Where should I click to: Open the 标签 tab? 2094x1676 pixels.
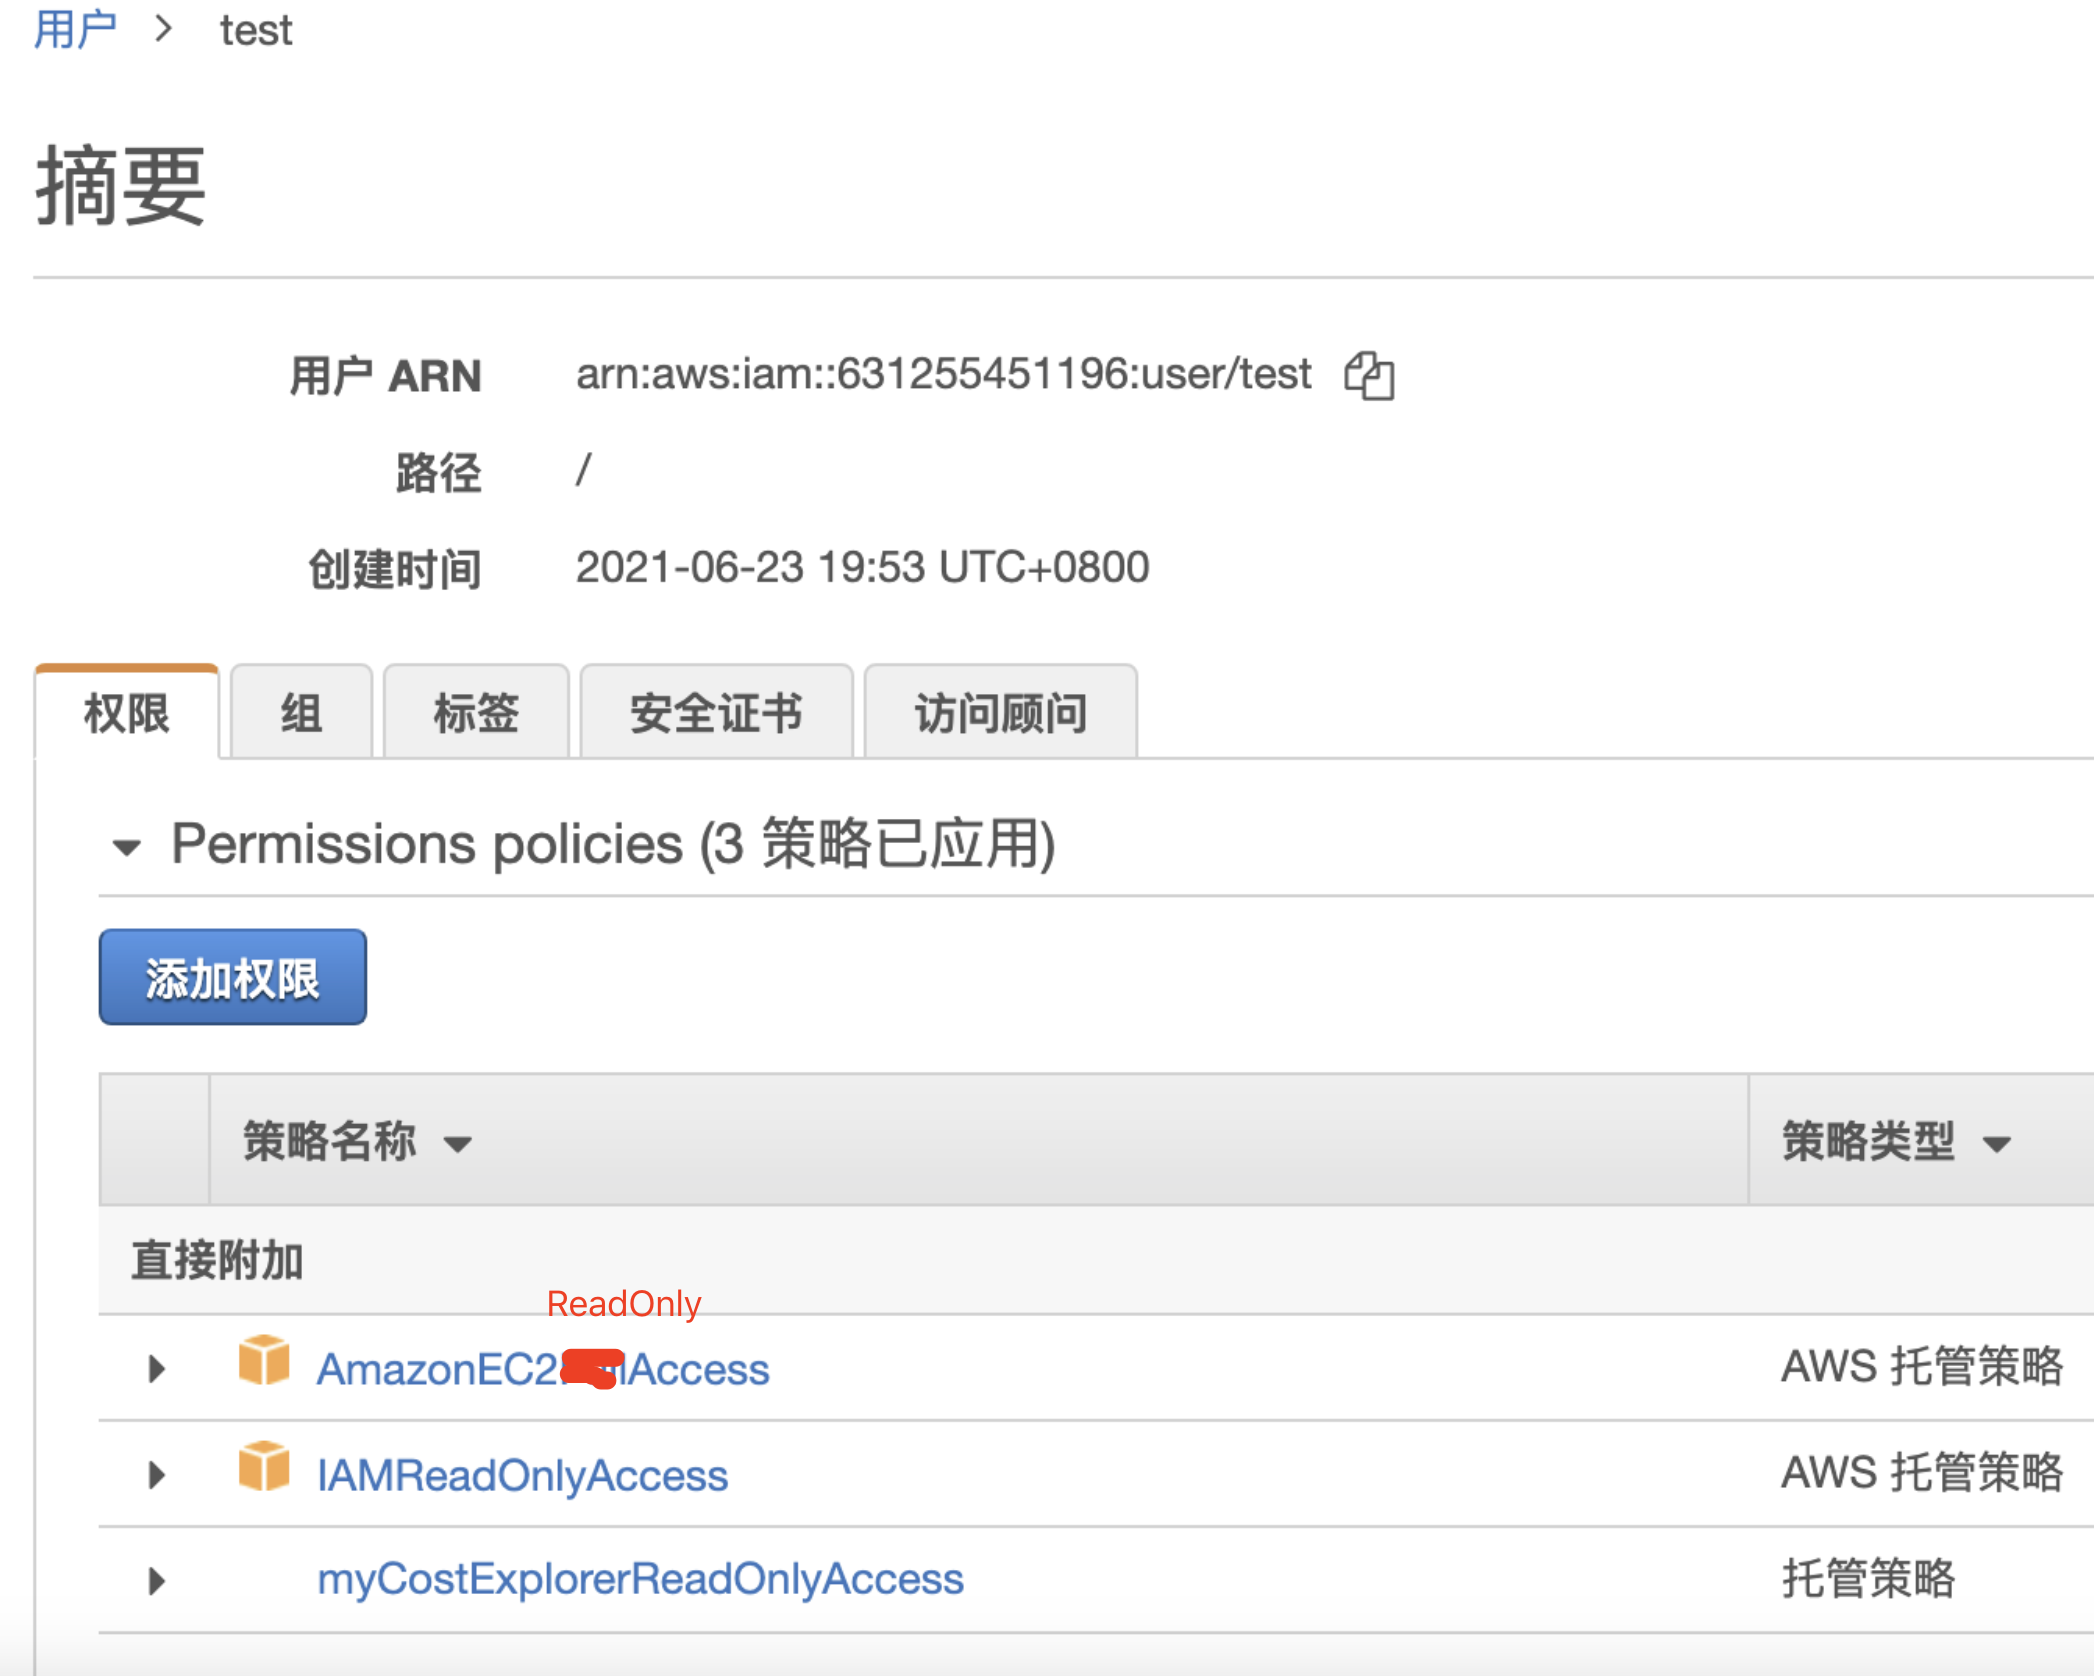click(x=476, y=713)
